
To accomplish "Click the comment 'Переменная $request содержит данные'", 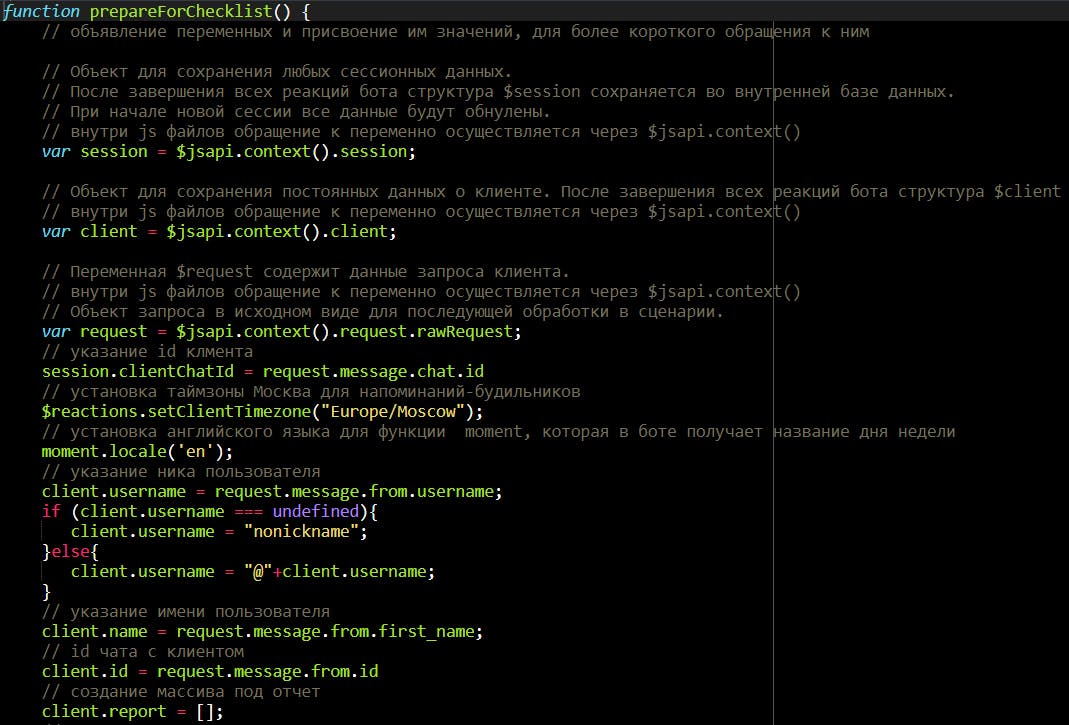I will [x=305, y=271].
